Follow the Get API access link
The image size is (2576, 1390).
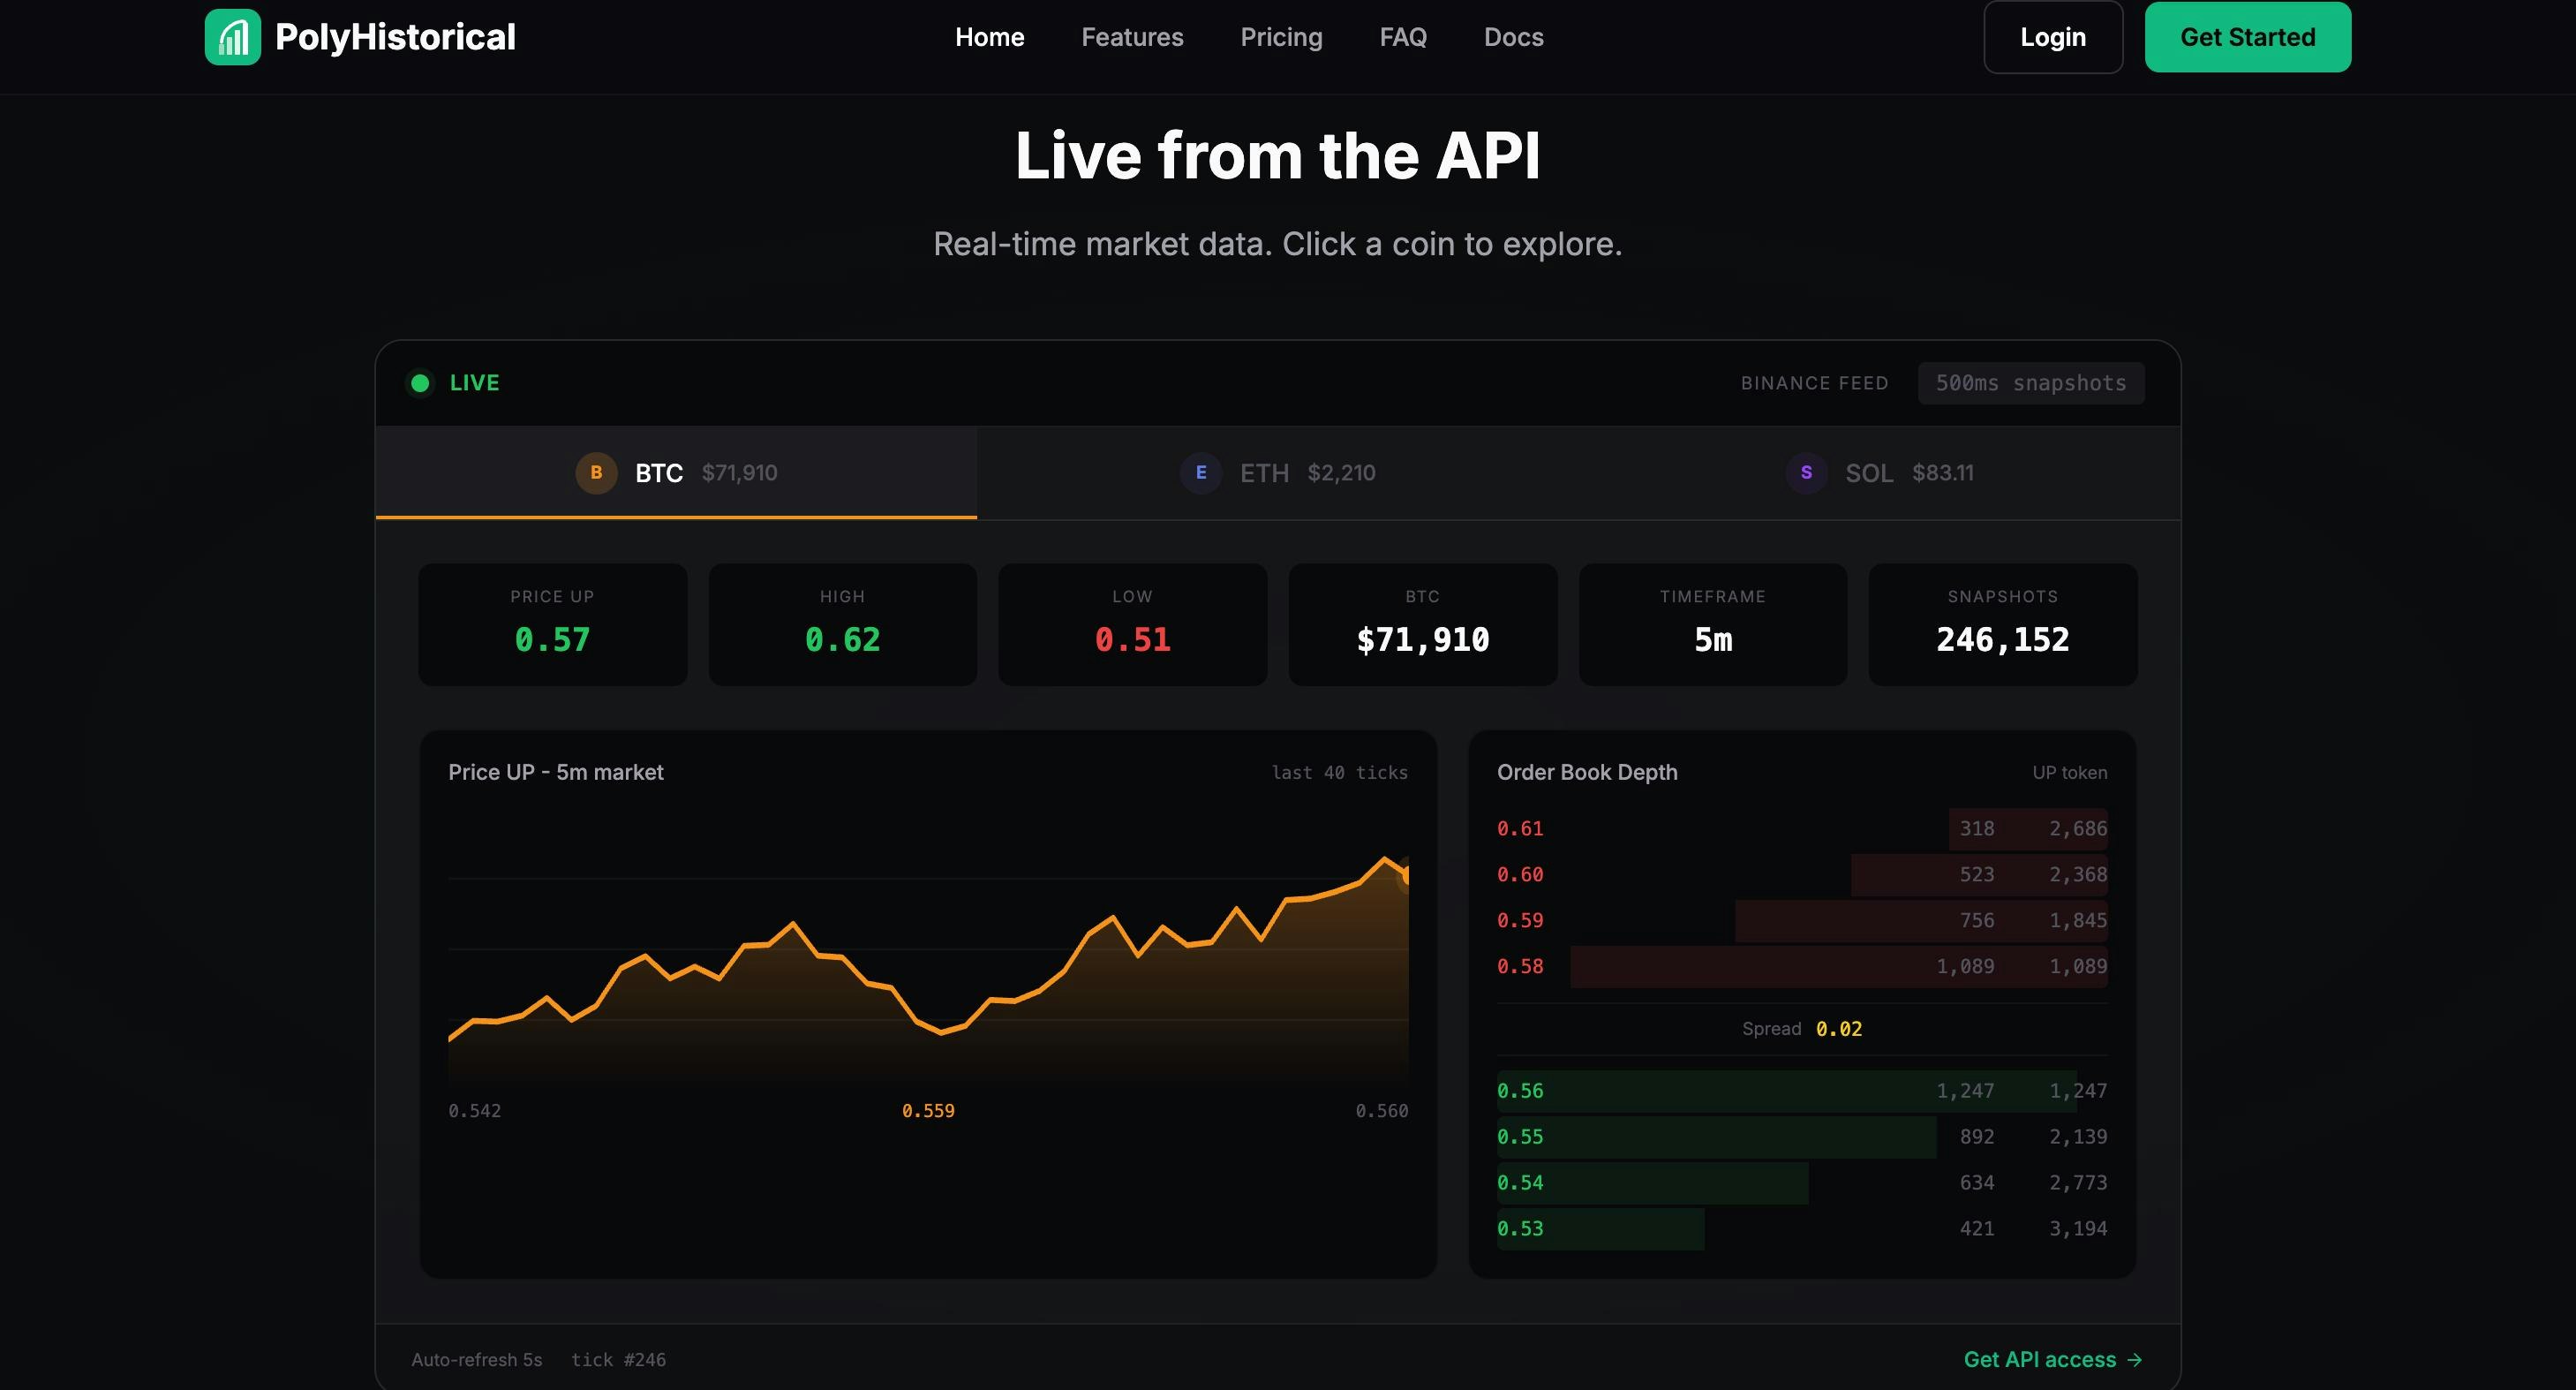(x=2039, y=1360)
